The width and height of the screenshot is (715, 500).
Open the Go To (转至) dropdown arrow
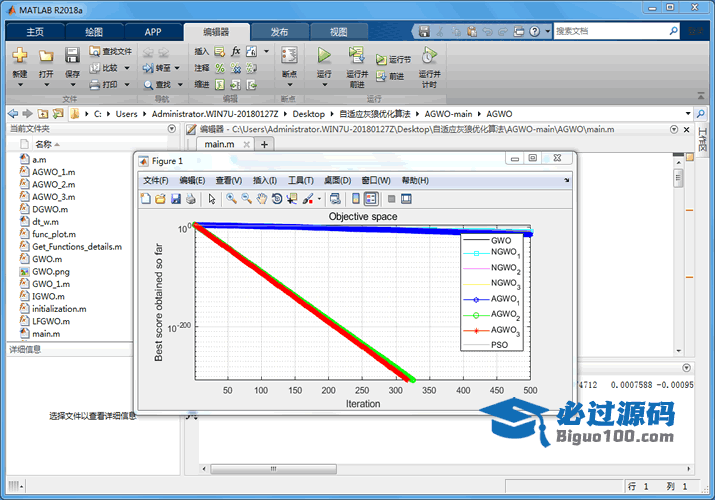tap(177, 68)
